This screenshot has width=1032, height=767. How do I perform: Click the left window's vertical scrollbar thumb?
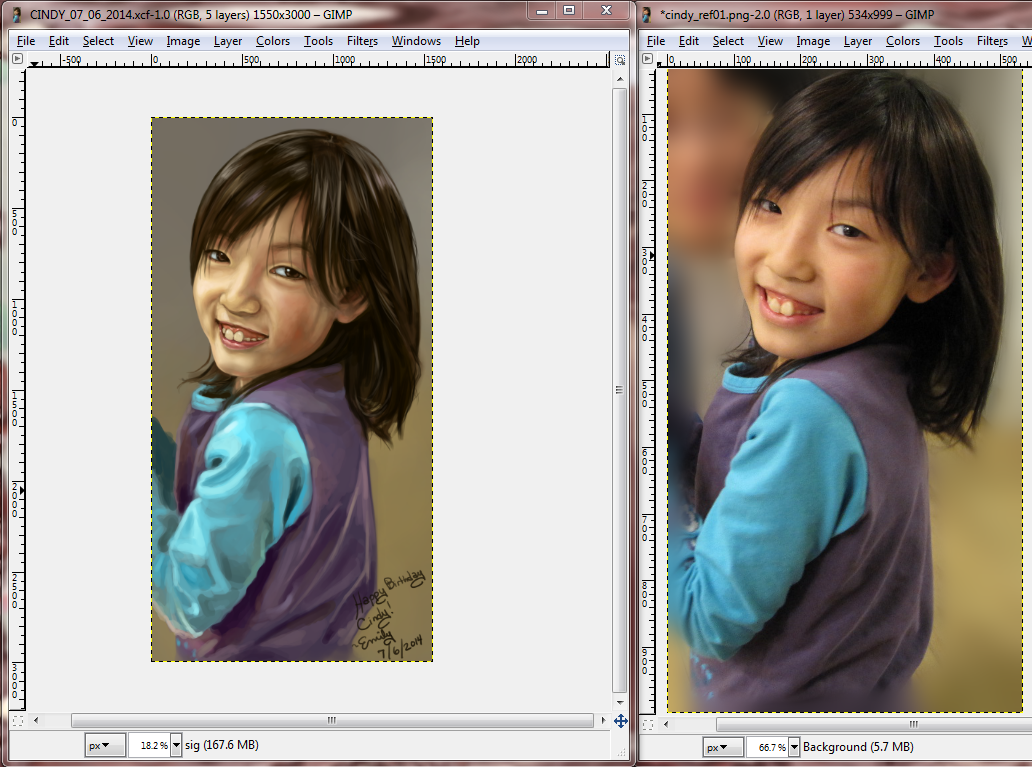pyautogui.click(x=620, y=389)
